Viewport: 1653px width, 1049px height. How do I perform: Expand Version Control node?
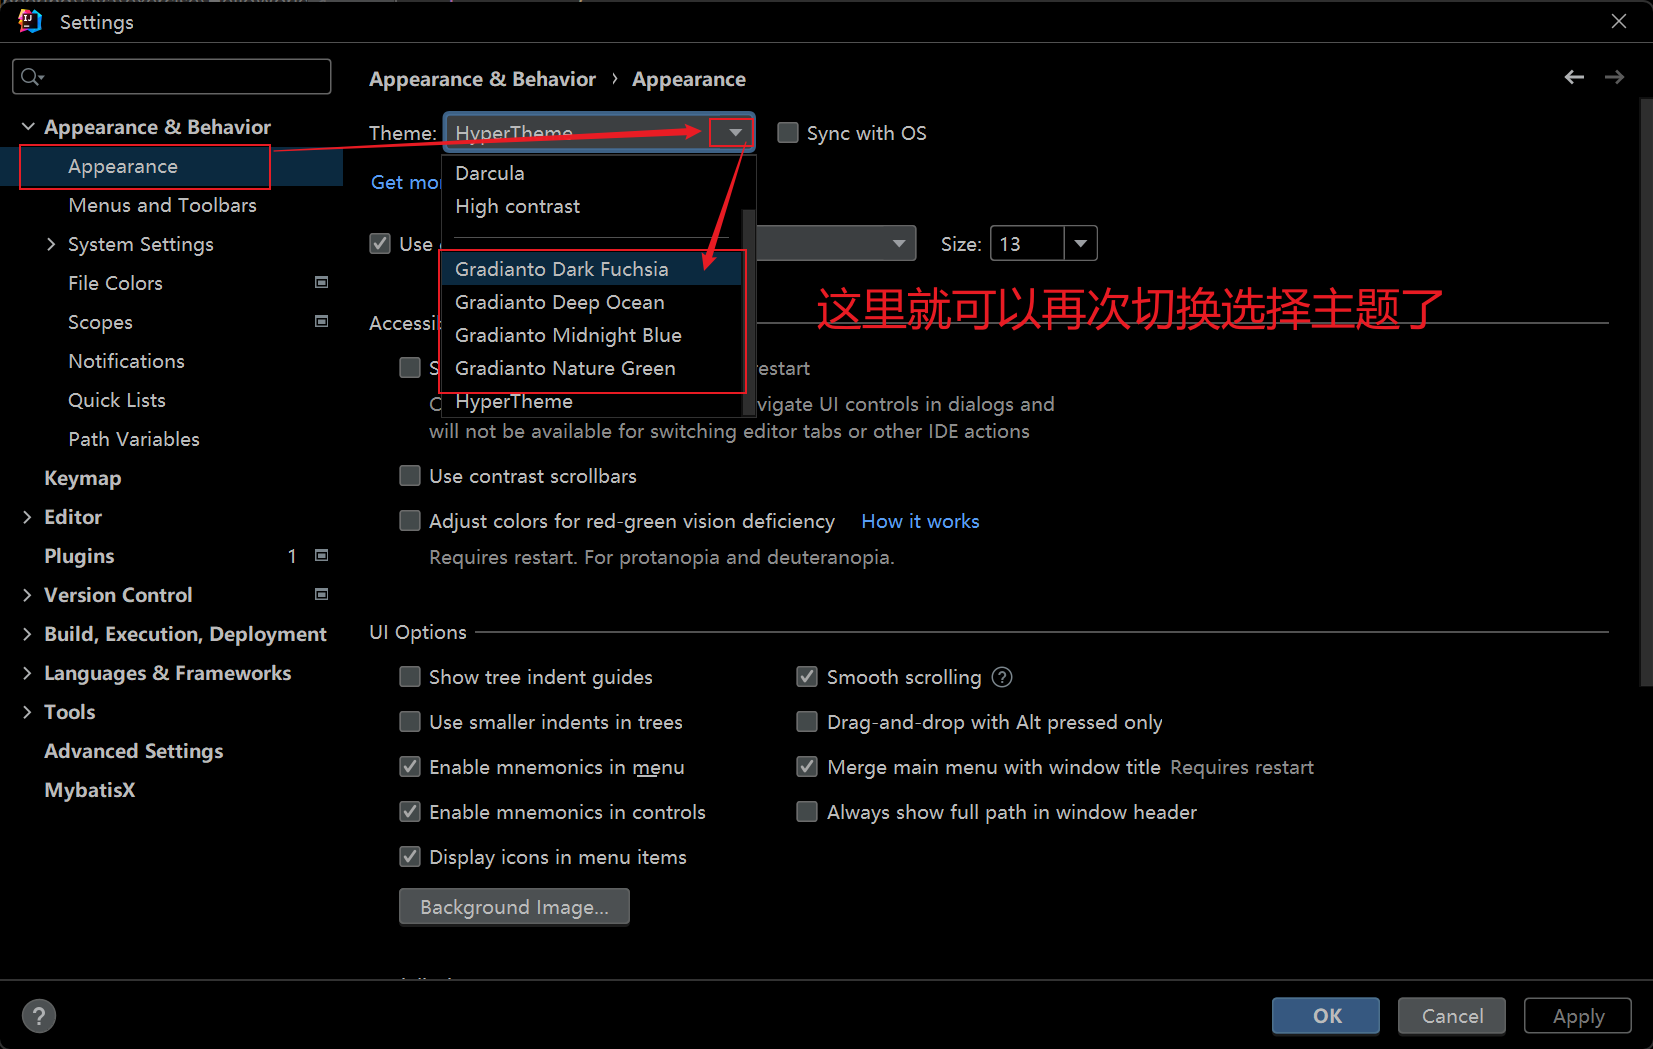point(27,595)
